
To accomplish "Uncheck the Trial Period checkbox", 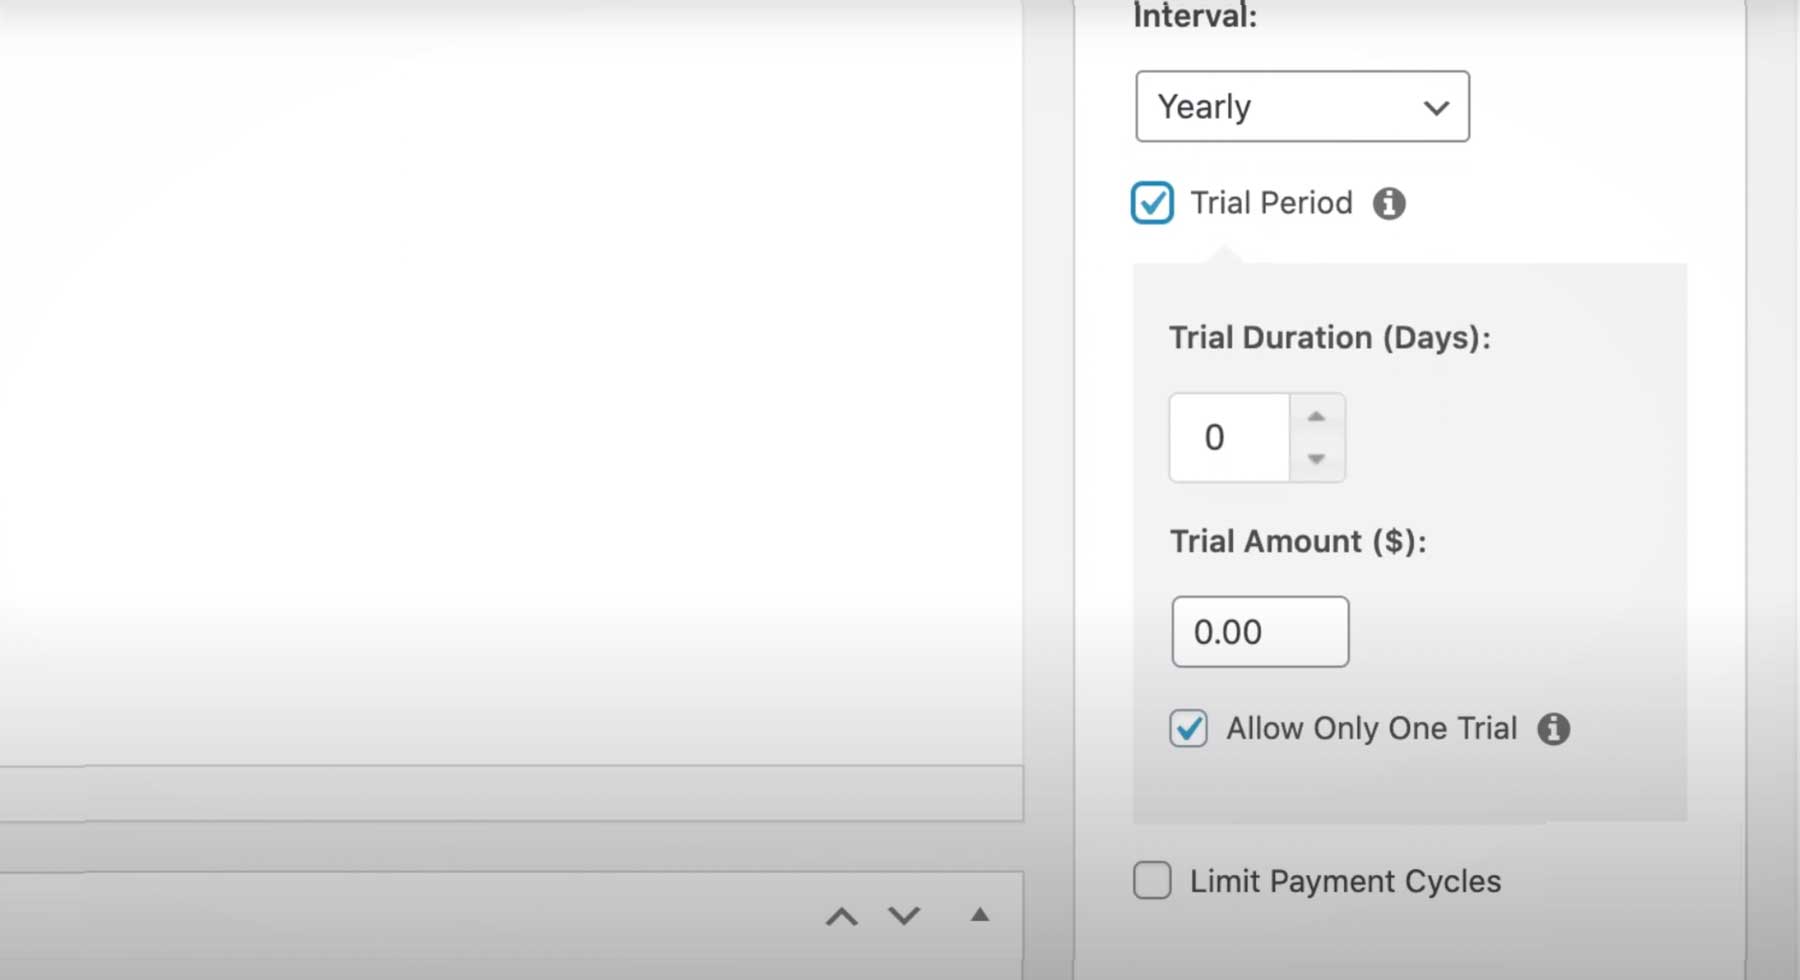I will [x=1152, y=203].
